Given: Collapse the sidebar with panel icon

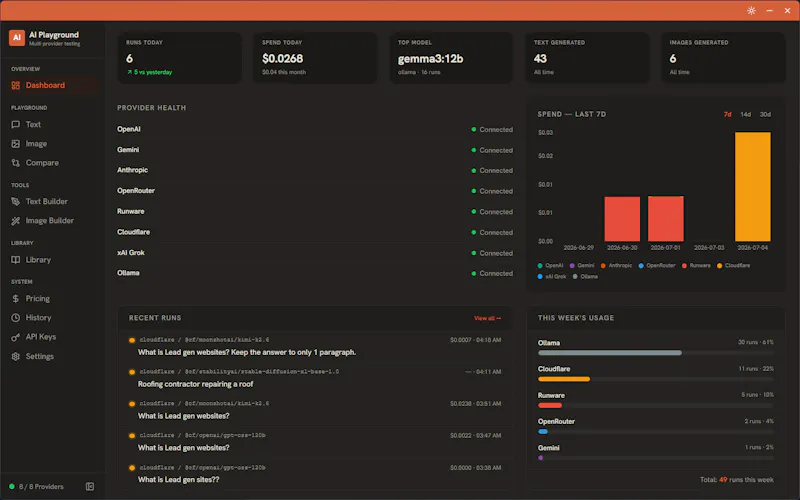Looking at the screenshot, I should coord(90,487).
